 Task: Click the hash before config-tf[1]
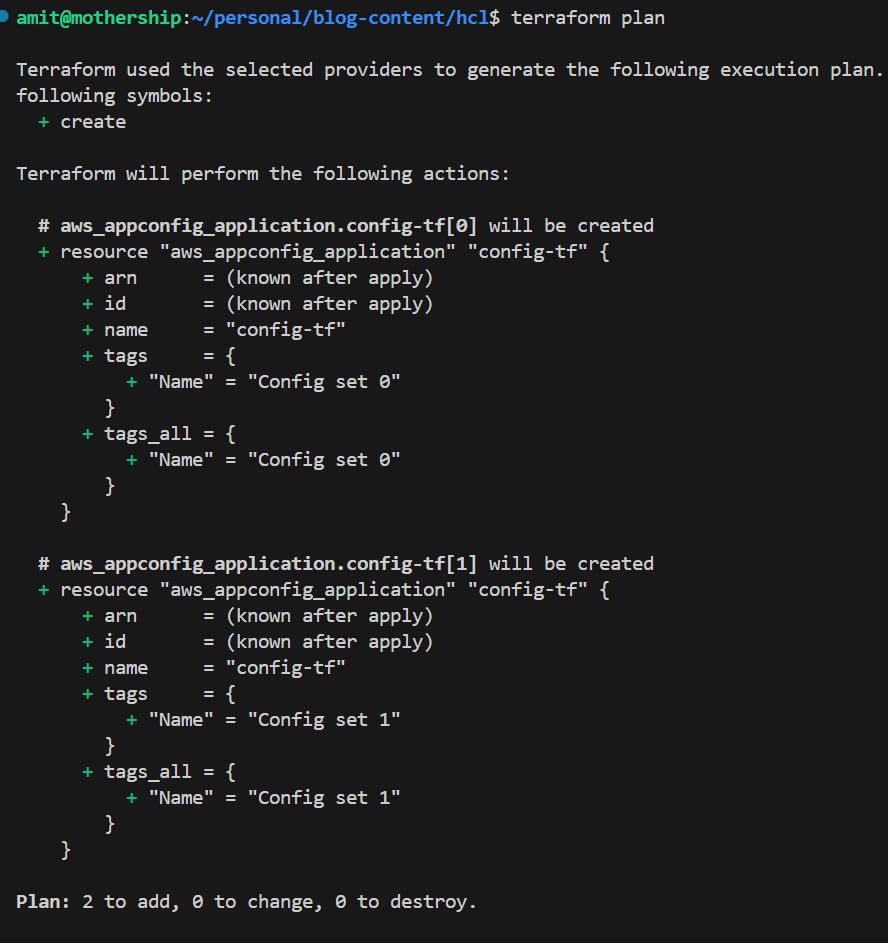point(44,564)
